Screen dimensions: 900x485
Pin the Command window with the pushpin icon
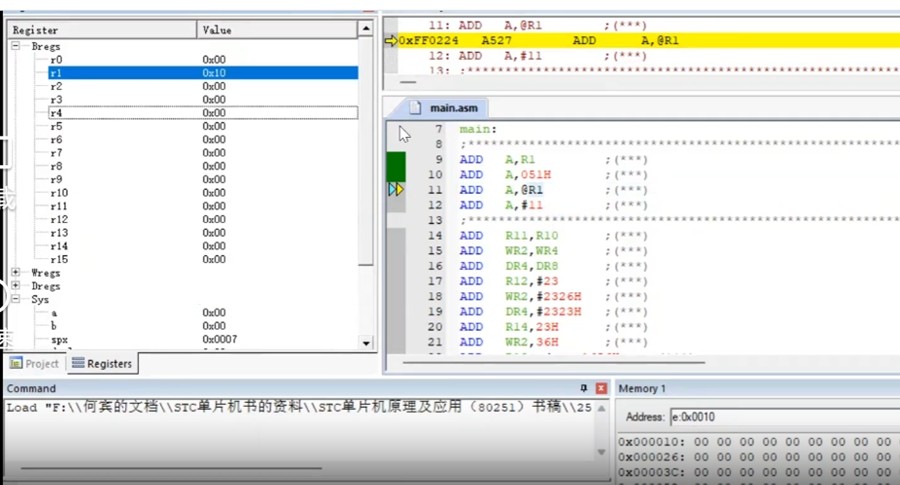(585, 388)
